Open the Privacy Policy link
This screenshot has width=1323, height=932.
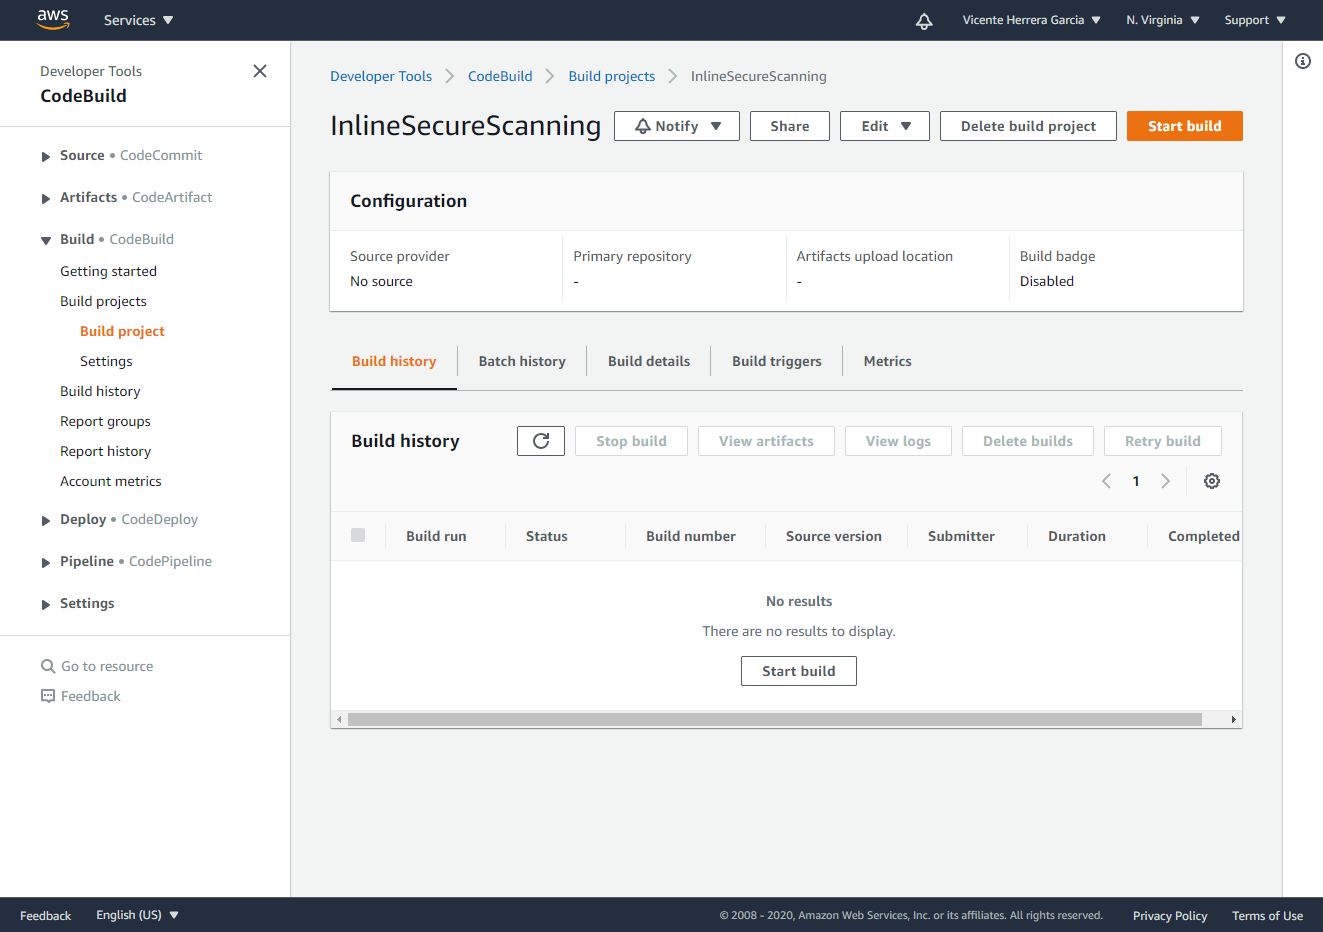(1170, 915)
